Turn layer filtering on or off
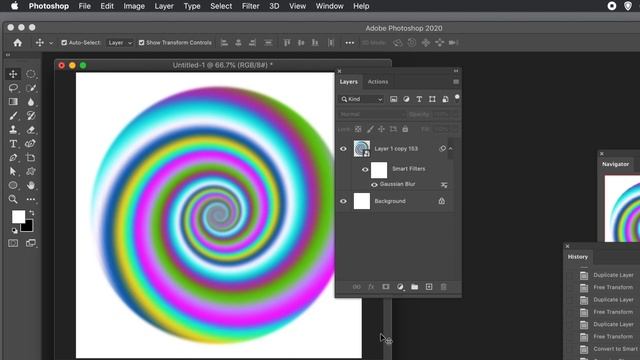 [x=457, y=98]
